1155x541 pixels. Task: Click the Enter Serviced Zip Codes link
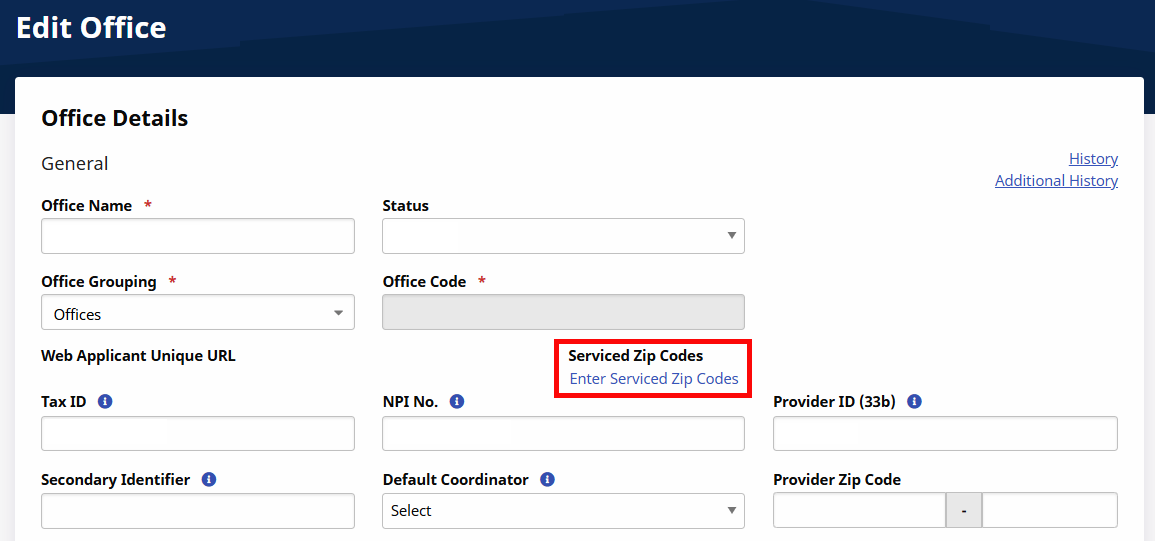[x=654, y=379]
